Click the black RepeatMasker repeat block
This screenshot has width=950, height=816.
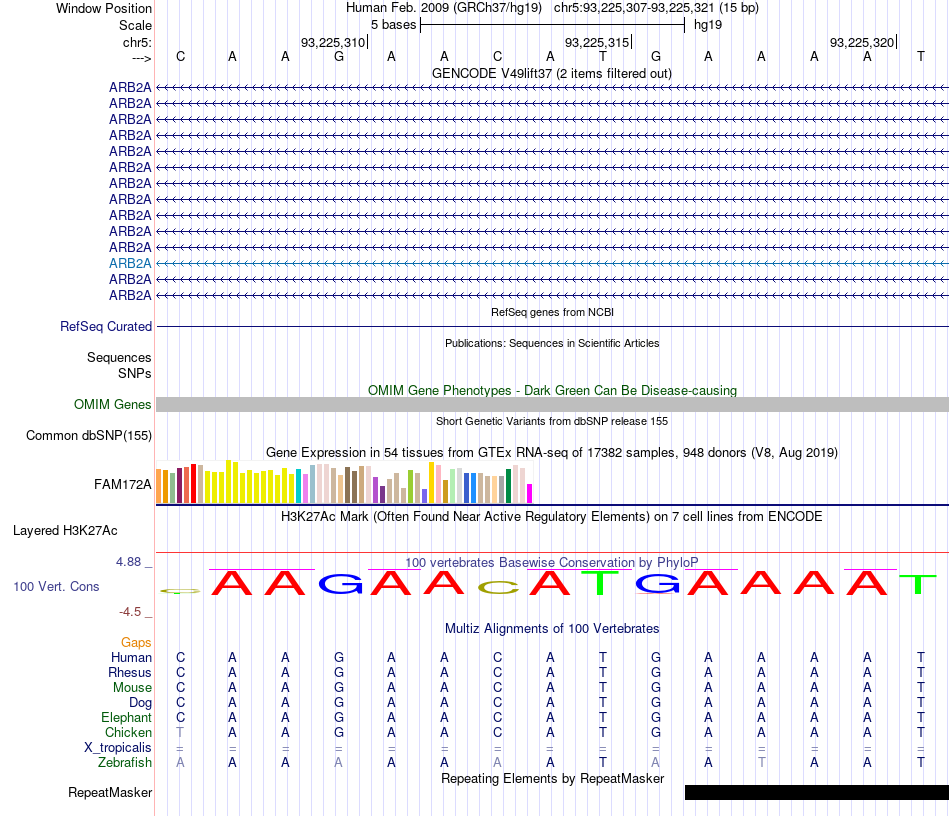(817, 792)
